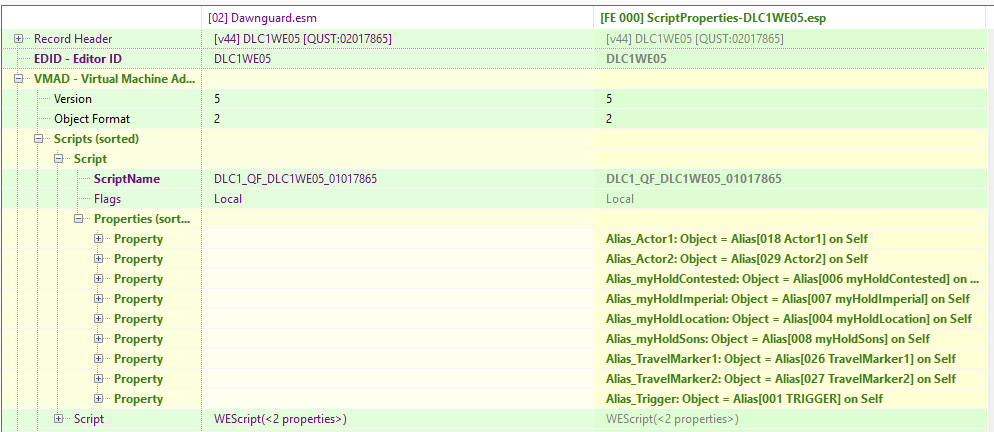
Task: Click Dawnguard.esm ScriptName DLC1_QF_DLC1WE05_01017865
Action: click(295, 179)
